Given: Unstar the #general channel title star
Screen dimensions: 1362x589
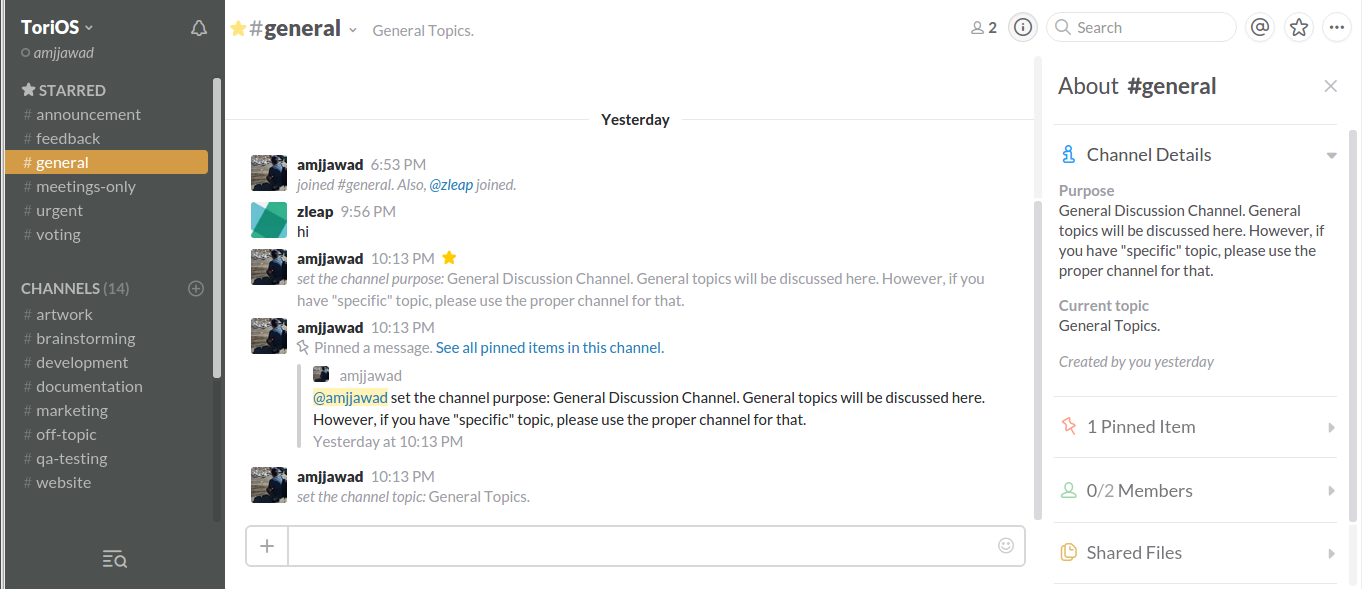Looking at the screenshot, I should (238, 29).
